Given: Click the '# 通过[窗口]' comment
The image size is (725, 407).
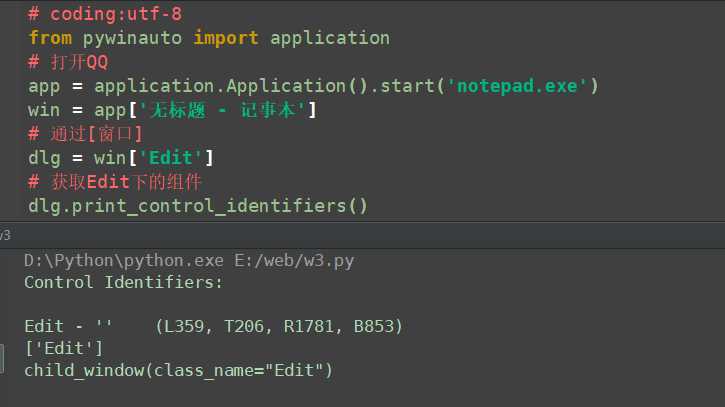Looking at the screenshot, I should [x=85, y=134].
